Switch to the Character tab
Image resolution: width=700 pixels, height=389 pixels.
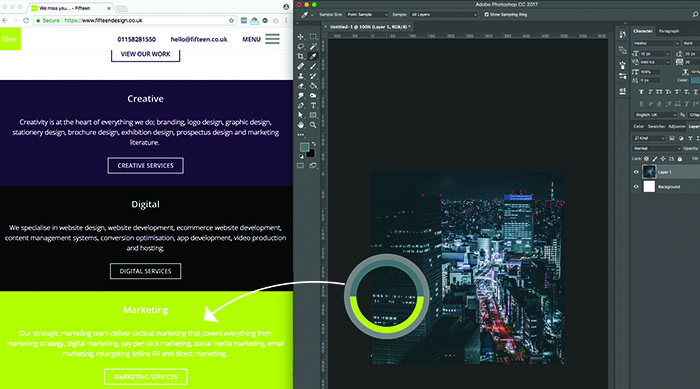643,31
